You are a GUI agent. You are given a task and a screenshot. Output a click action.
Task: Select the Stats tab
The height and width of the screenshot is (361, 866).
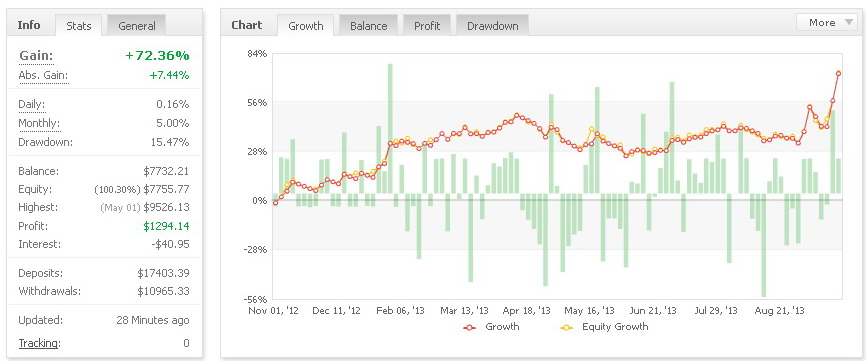pyautogui.click(x=78, y=25)
